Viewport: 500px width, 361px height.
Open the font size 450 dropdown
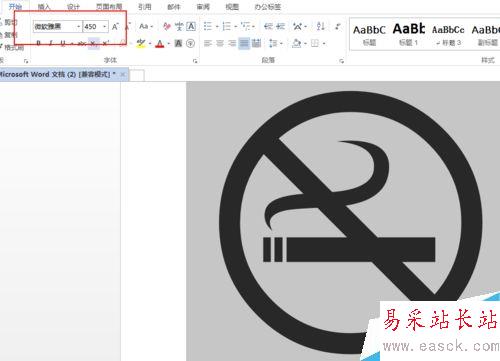pos(105,26)
